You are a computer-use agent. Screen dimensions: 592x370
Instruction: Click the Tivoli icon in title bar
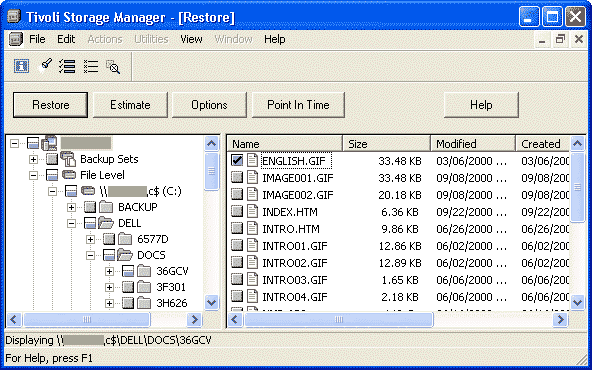click(x=14, y=17)
